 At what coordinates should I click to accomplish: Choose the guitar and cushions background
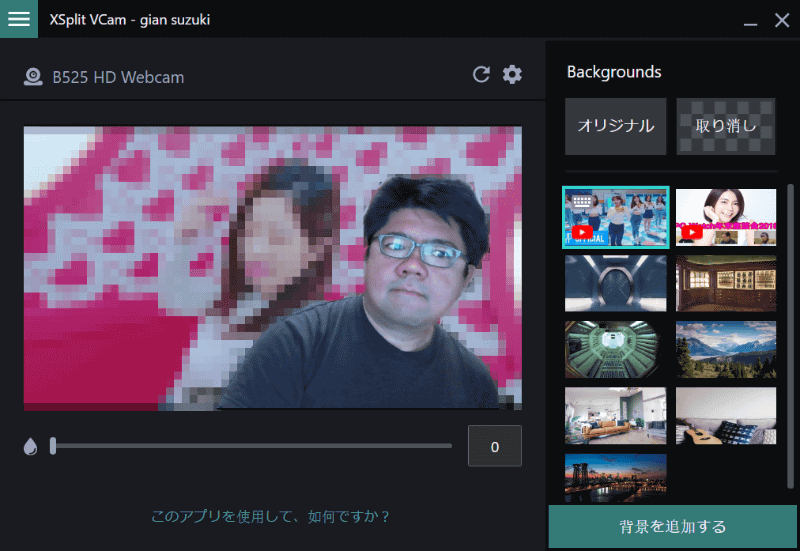click(726, 415)
